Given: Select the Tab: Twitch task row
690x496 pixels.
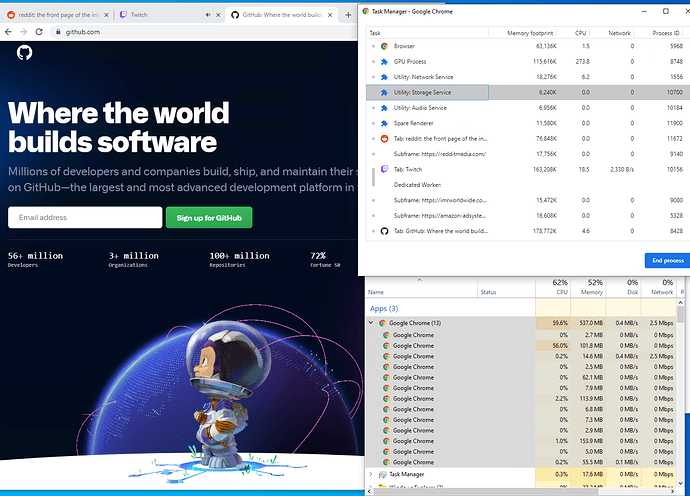Looking at the screenshot, I should [x=528, y=169].
